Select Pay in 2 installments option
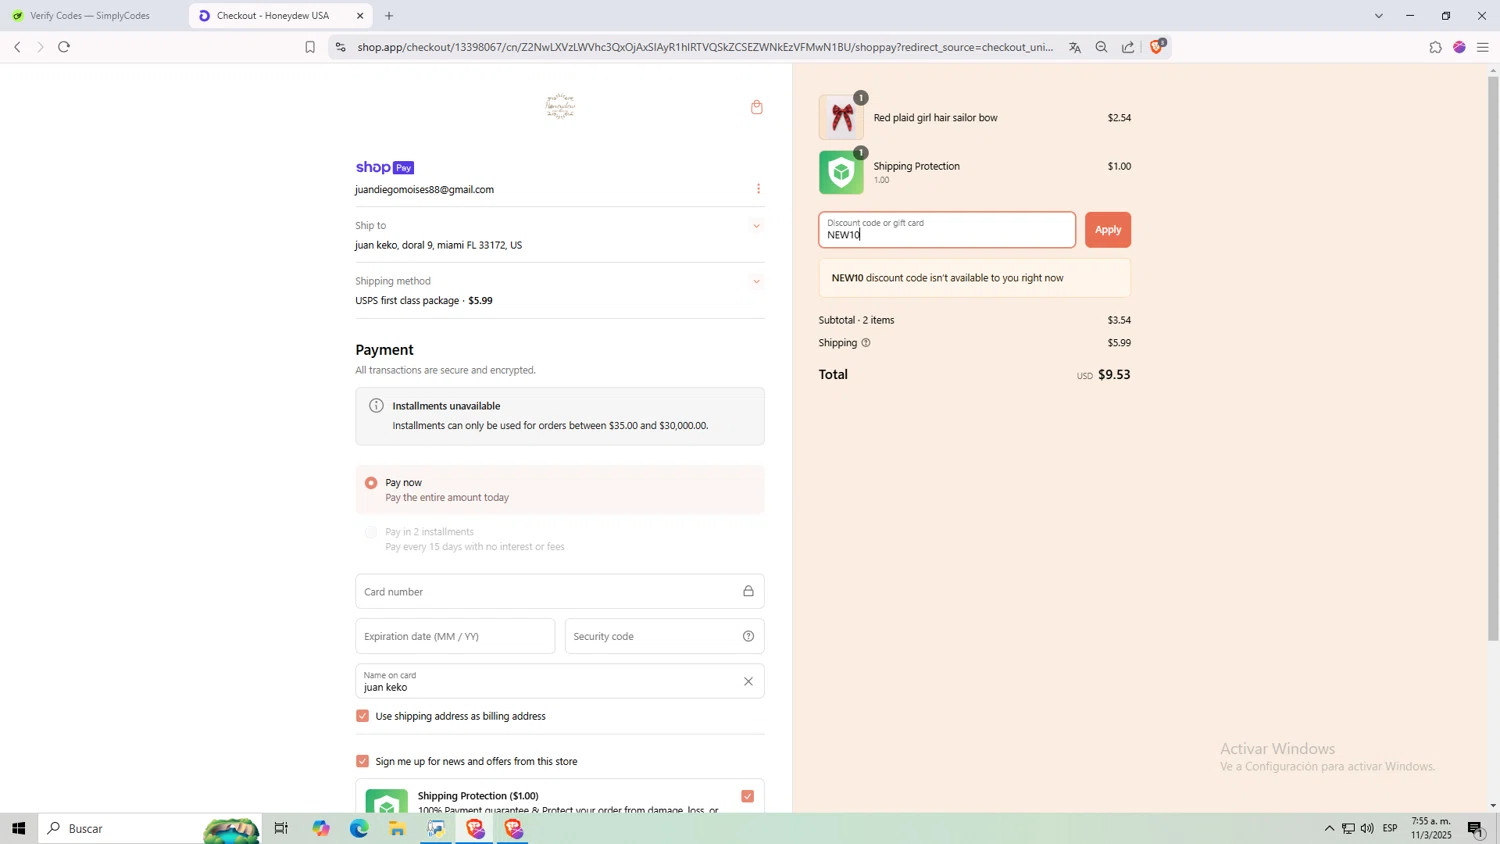The height and width of the screenshot is (844, 1500). (371, 532)
